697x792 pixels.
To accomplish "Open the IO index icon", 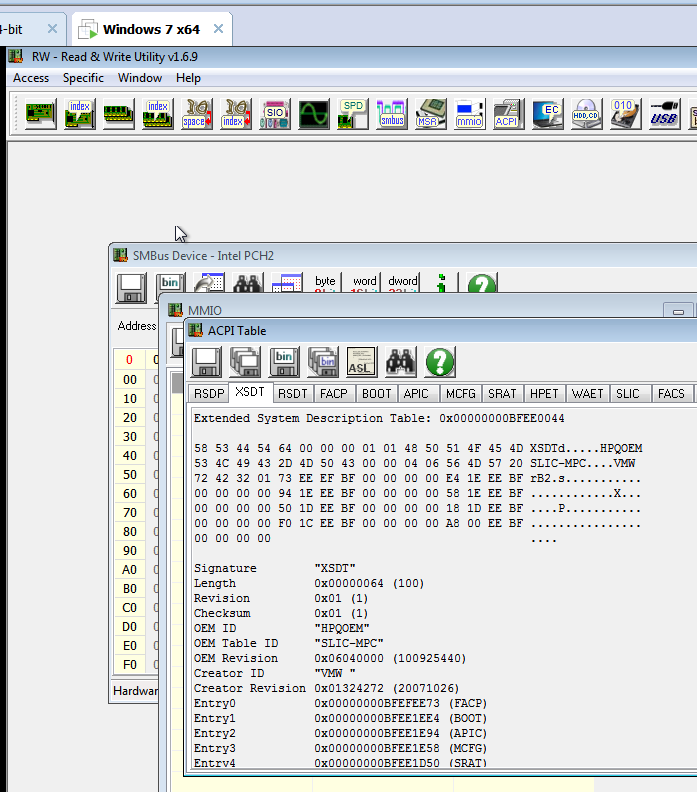I will click(x=236, y=114).
